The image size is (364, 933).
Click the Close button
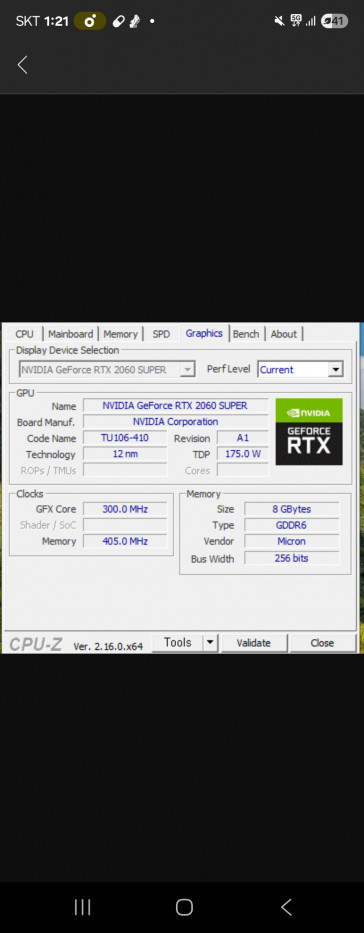pyautogui.click(x=322, y=643)
